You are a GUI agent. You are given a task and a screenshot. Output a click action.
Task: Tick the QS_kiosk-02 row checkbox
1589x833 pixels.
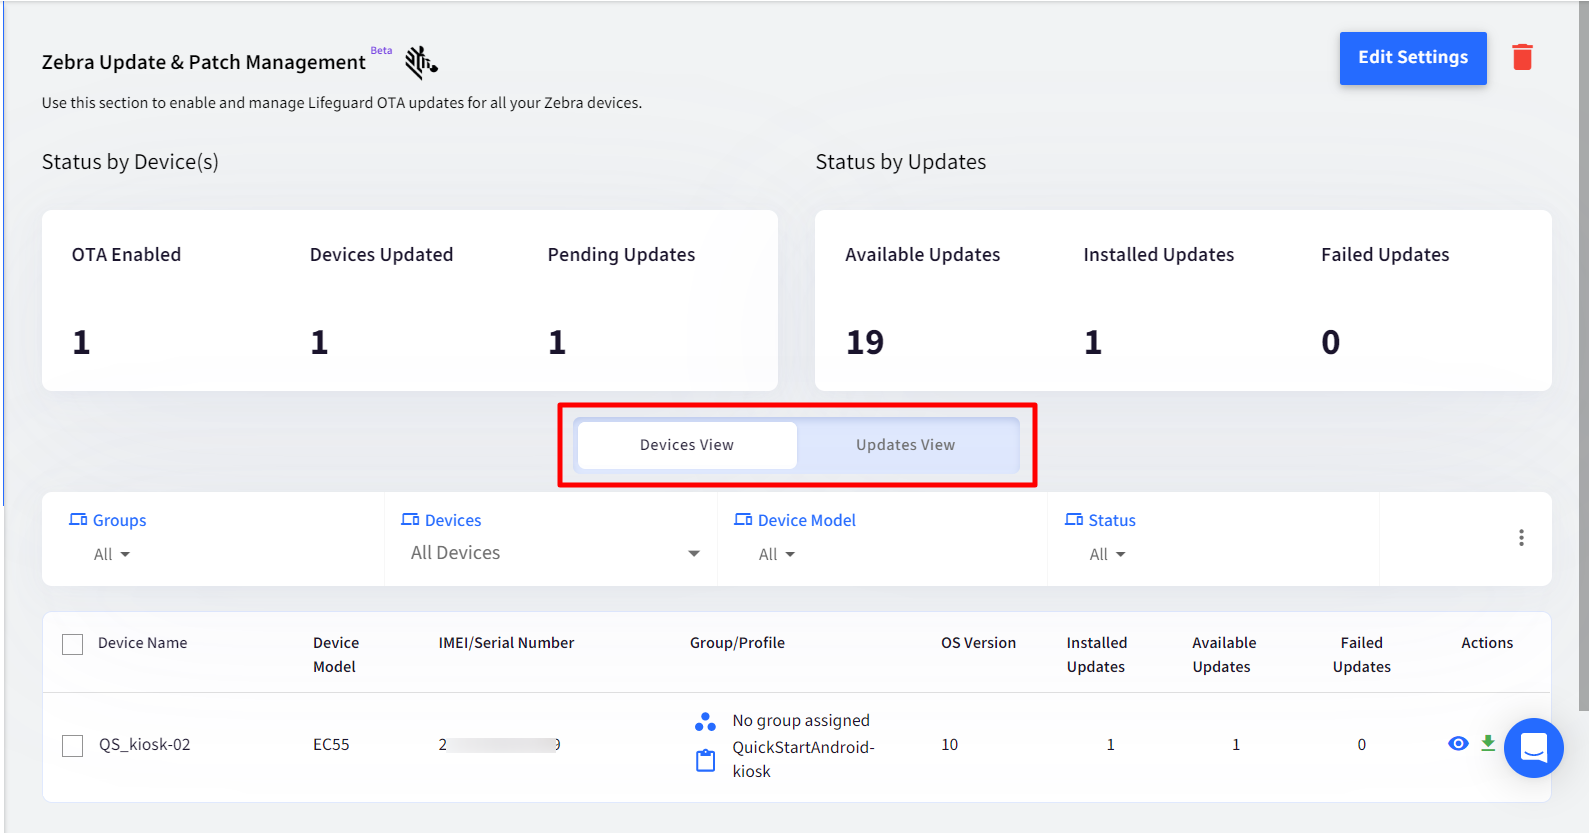(x=73, y=745)
